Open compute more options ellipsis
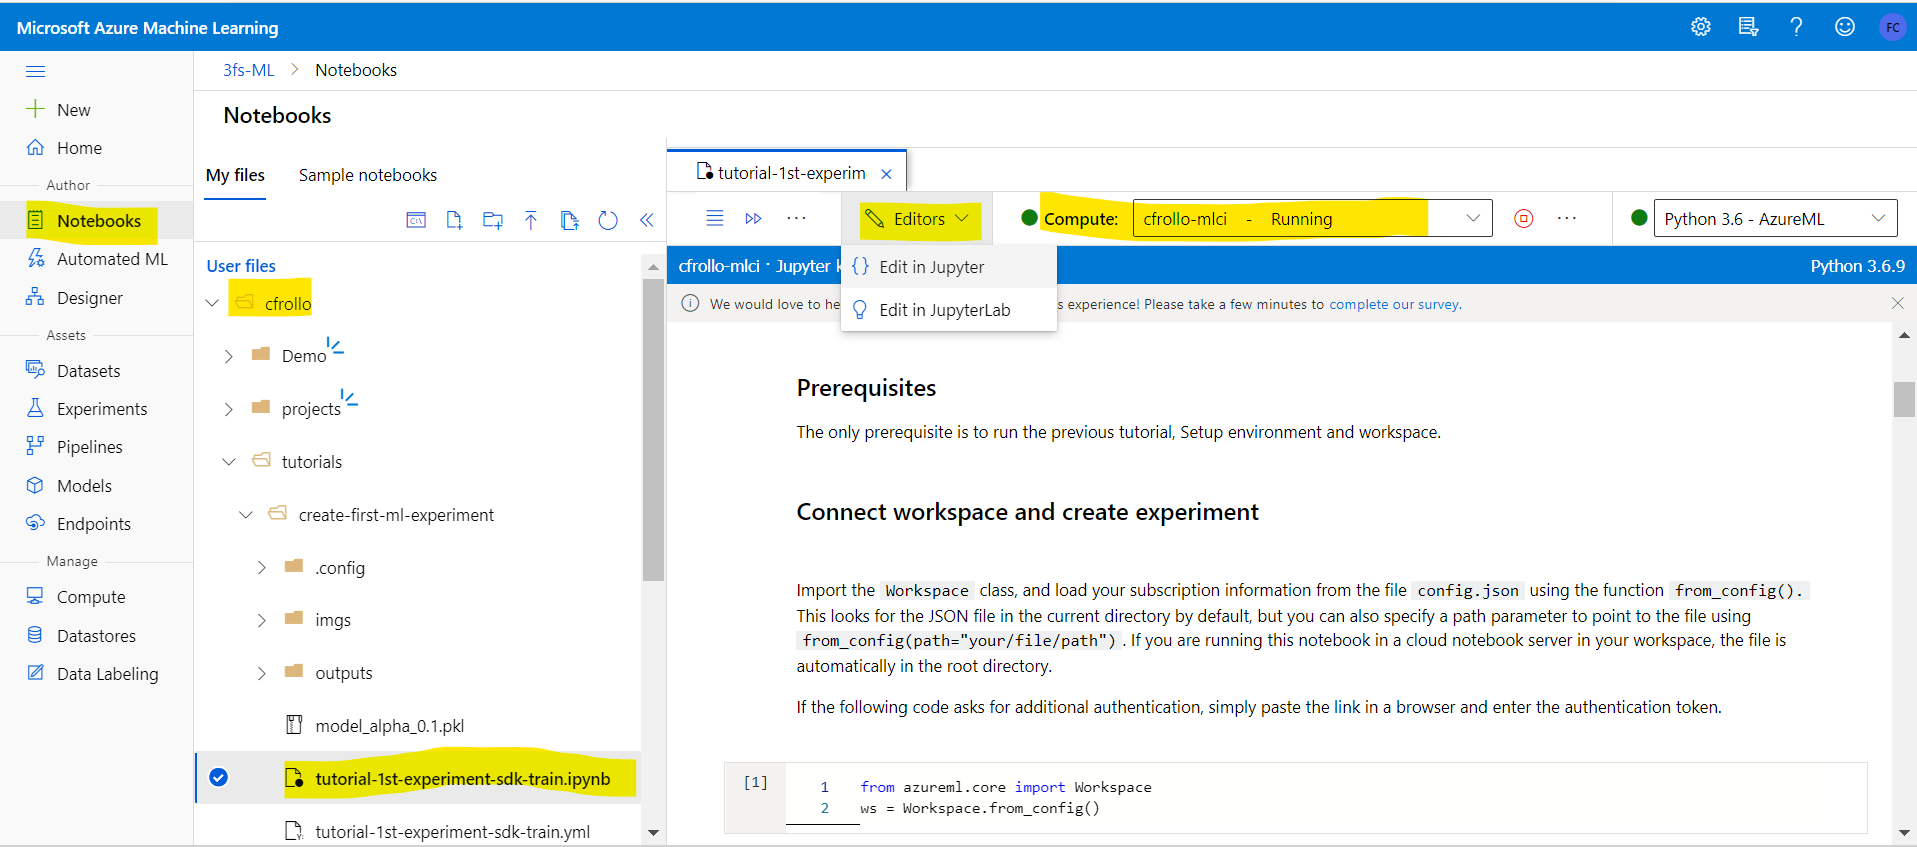Screen dimensions: 1917x847 [1567, 218]
